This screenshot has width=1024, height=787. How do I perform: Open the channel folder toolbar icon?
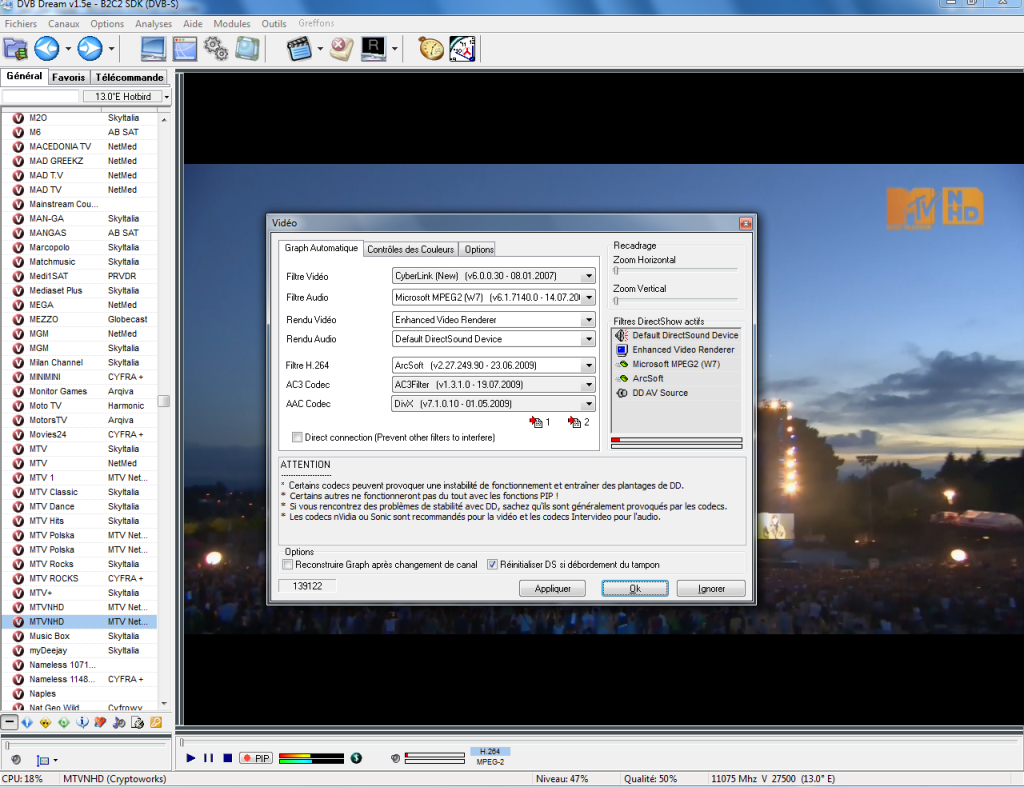(x=15, y=49)
